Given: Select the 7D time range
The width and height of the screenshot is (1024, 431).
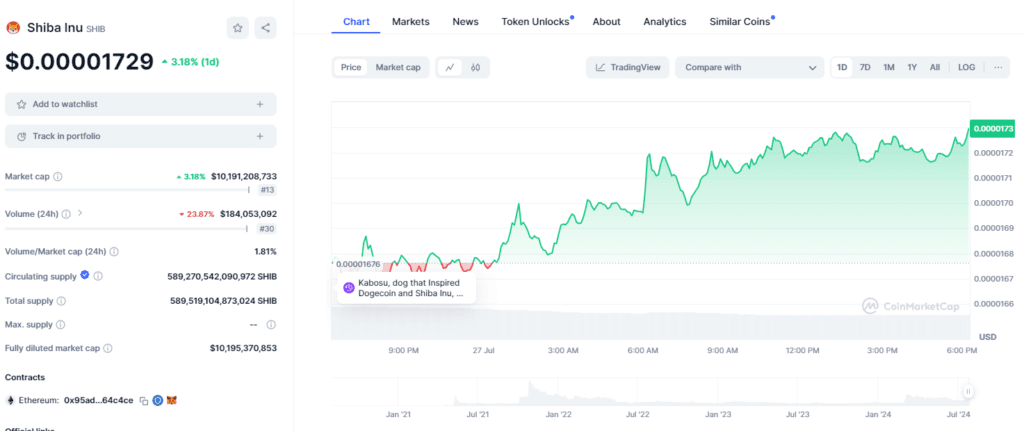Looking at the screenshot, I should [x=865, y=67].
